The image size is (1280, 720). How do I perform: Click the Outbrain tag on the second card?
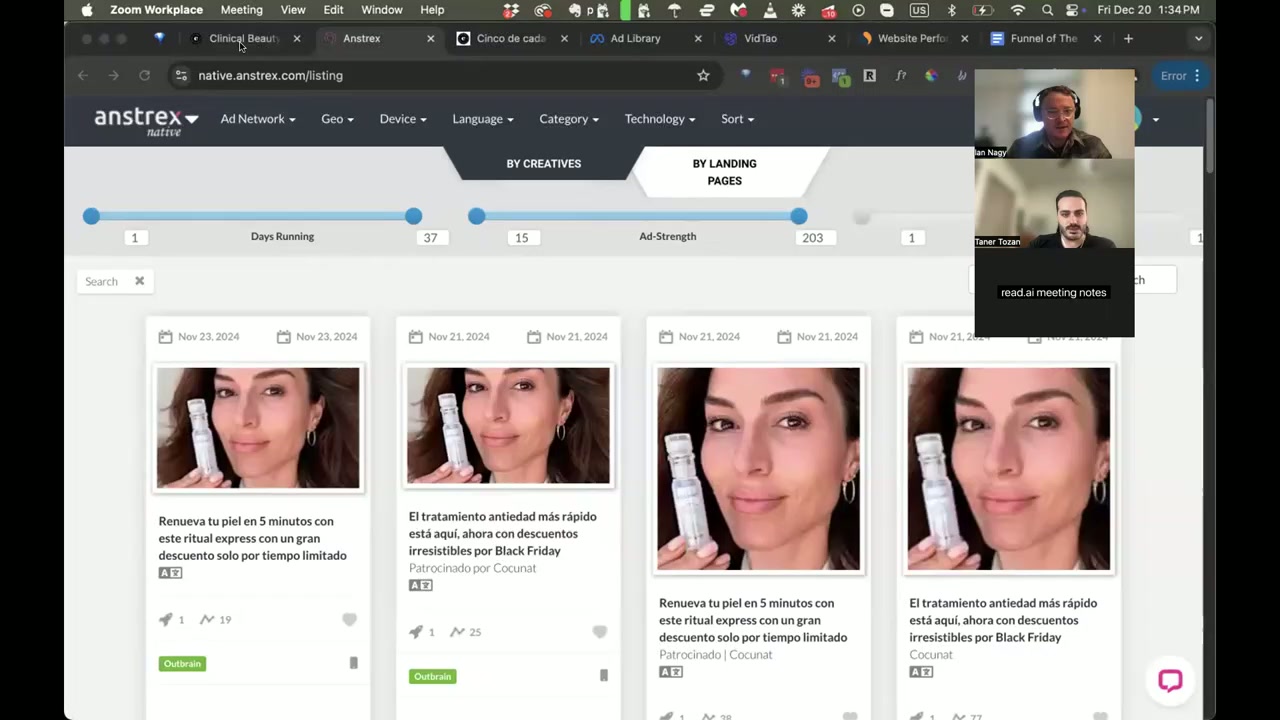click(432, 676)
